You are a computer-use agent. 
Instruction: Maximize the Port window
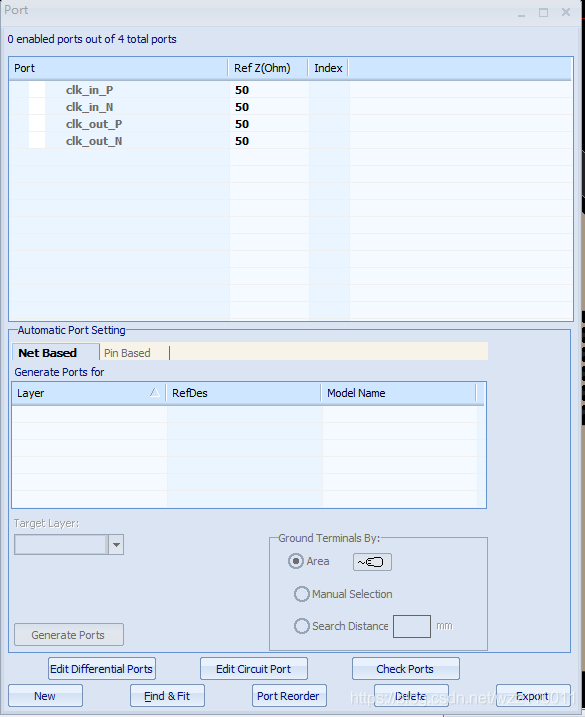pos(543,13)
